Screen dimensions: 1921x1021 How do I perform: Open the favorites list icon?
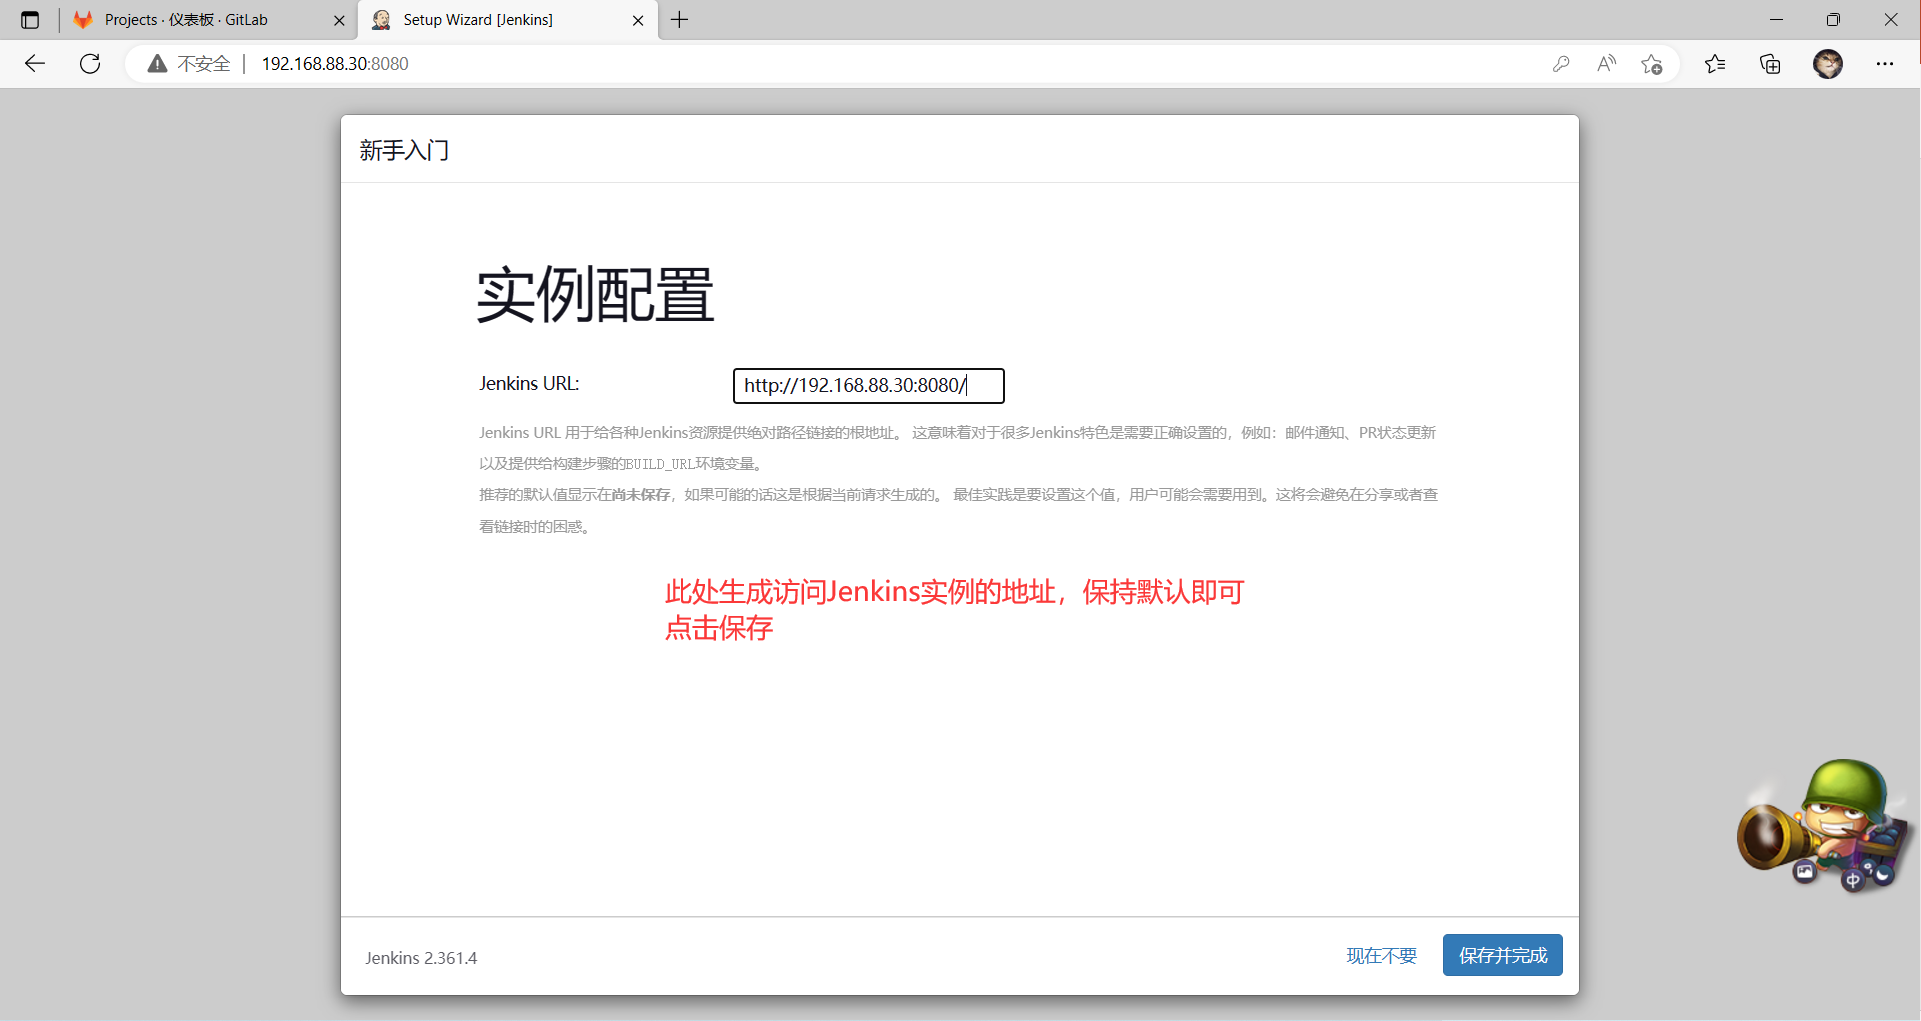click(1715, 64)
